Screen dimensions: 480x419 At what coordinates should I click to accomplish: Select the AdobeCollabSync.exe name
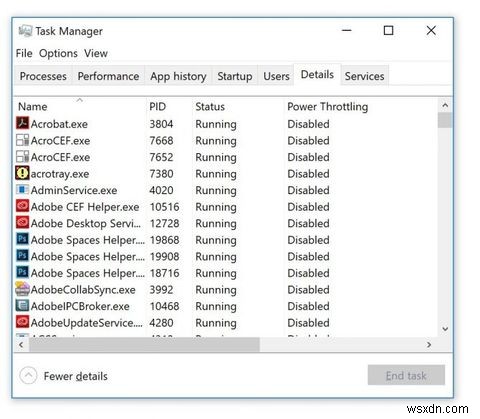click(83, 290)
